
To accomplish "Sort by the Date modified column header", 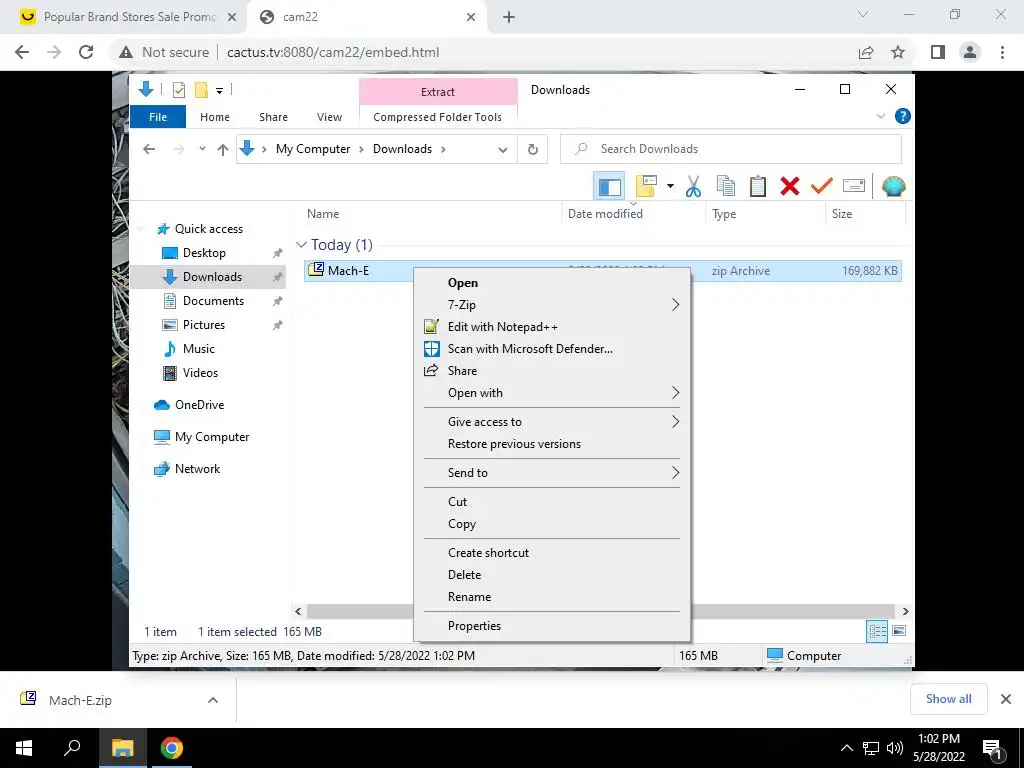I will tap(633, 214).
